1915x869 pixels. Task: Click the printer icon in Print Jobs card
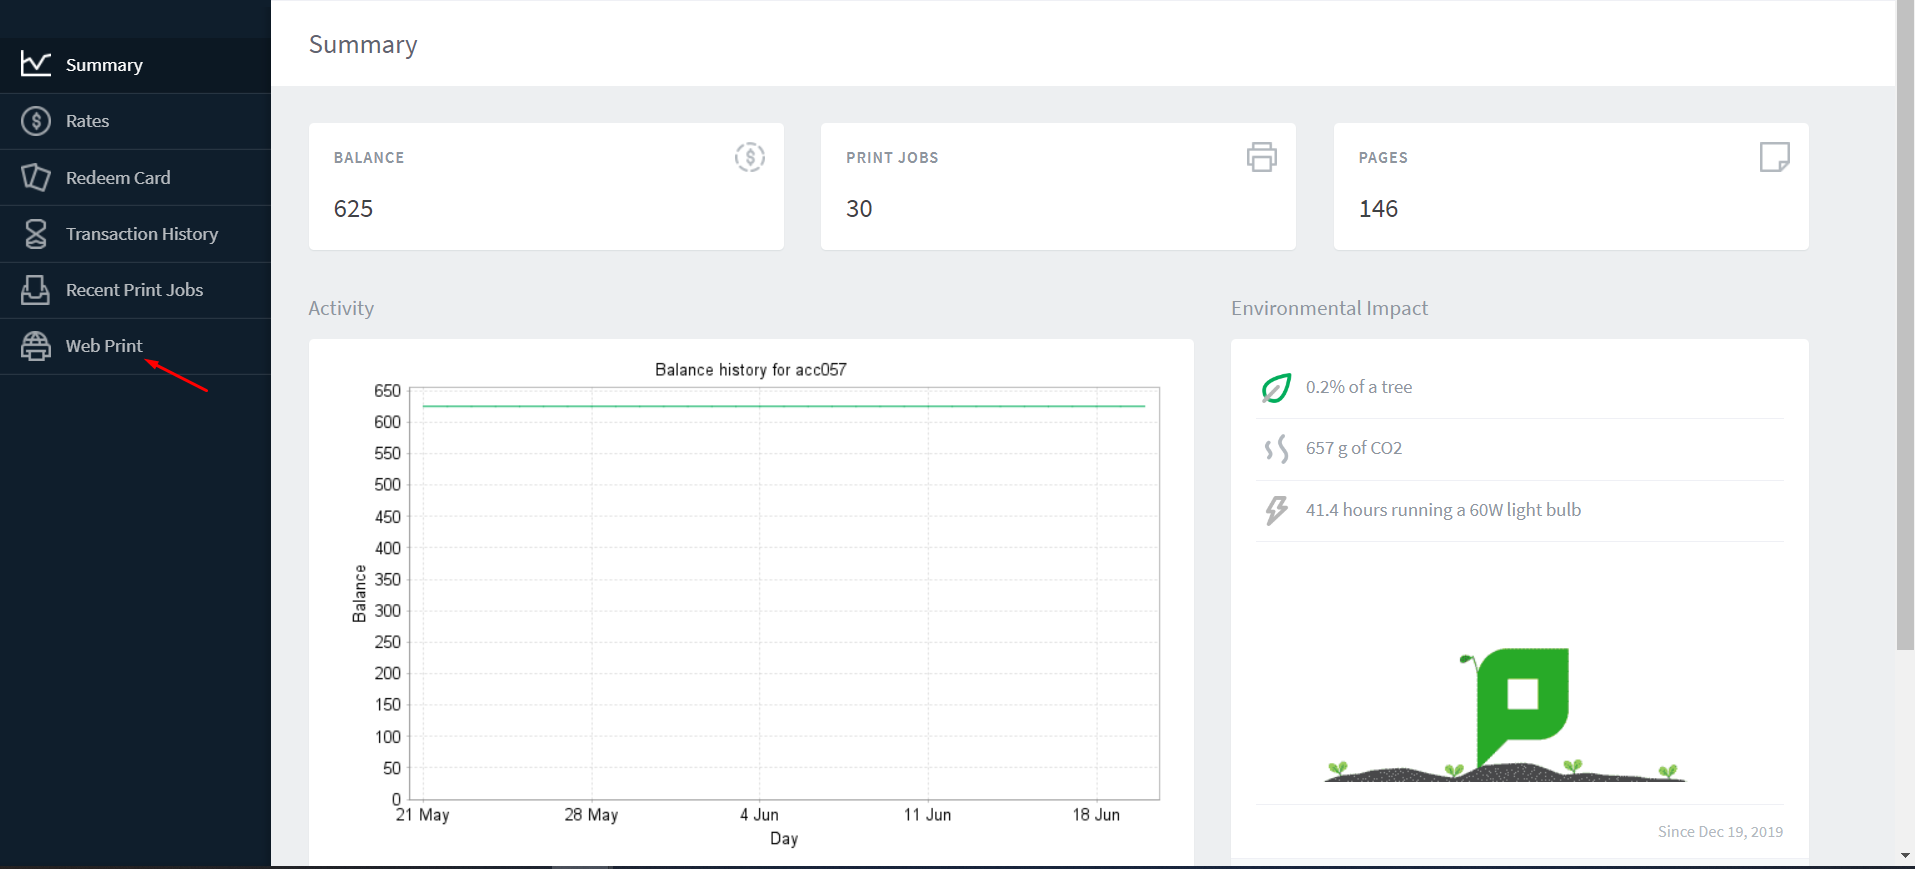pyautogui.click(x=1261, y=157)
